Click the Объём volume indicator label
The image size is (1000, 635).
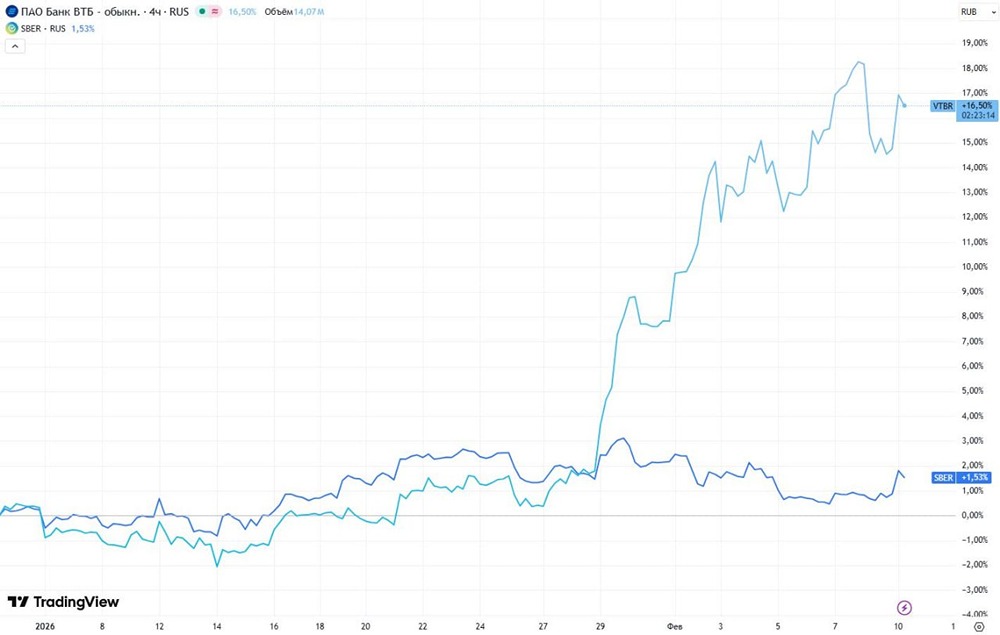pyautogui.click(x=278, y=11)
